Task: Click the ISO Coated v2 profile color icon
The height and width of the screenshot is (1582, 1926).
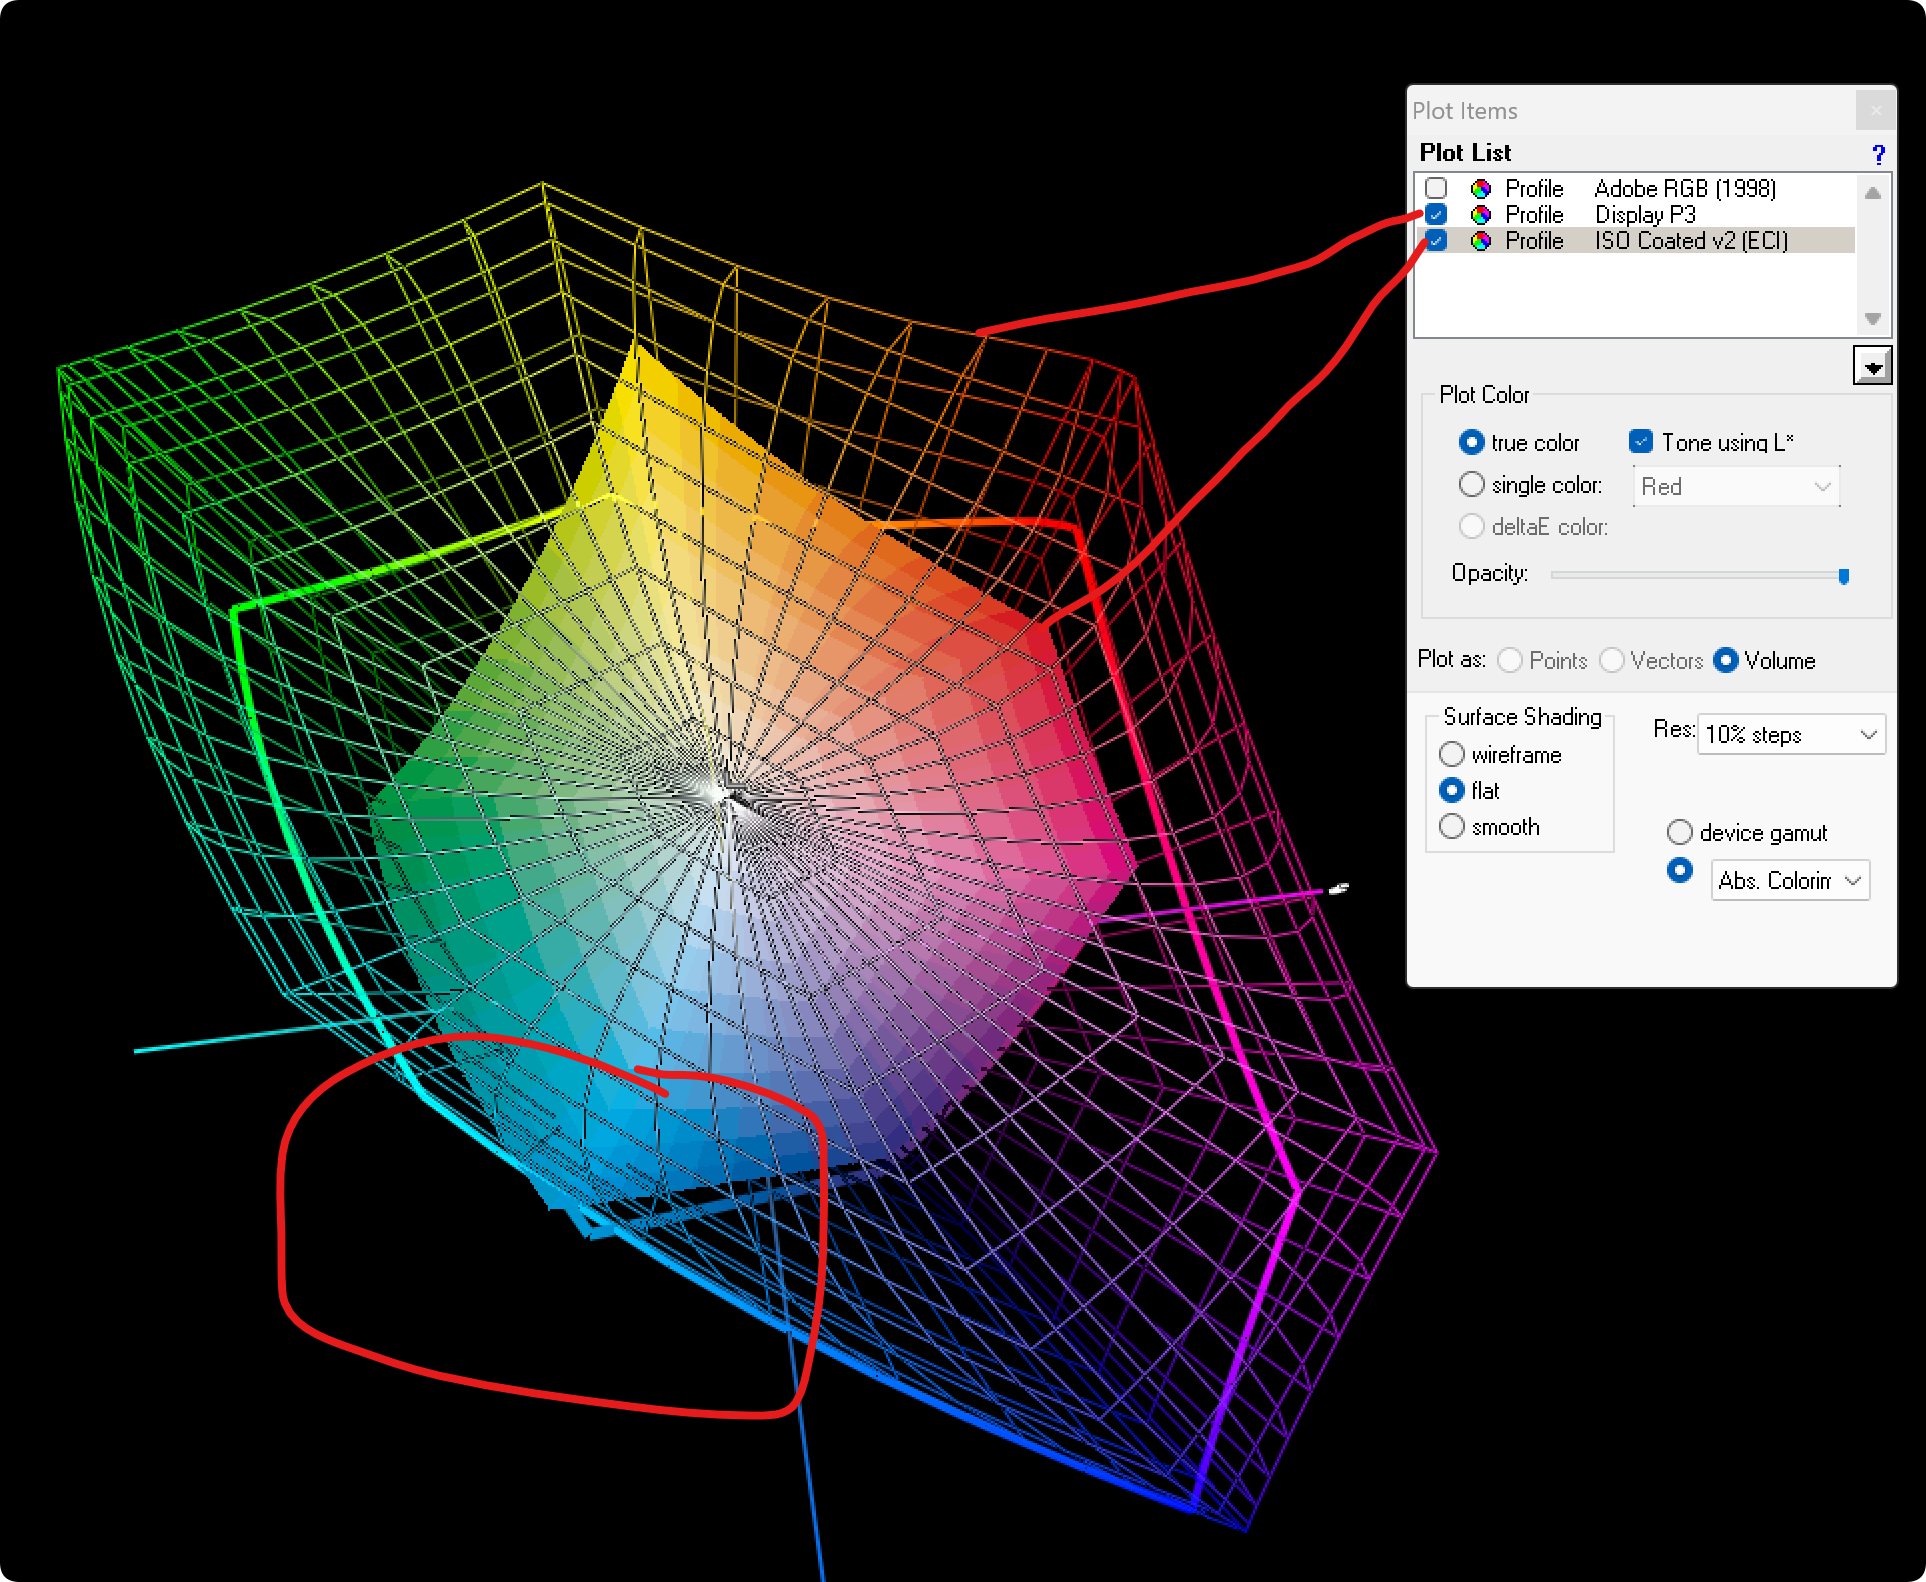Action: (x=1481, y=241)
